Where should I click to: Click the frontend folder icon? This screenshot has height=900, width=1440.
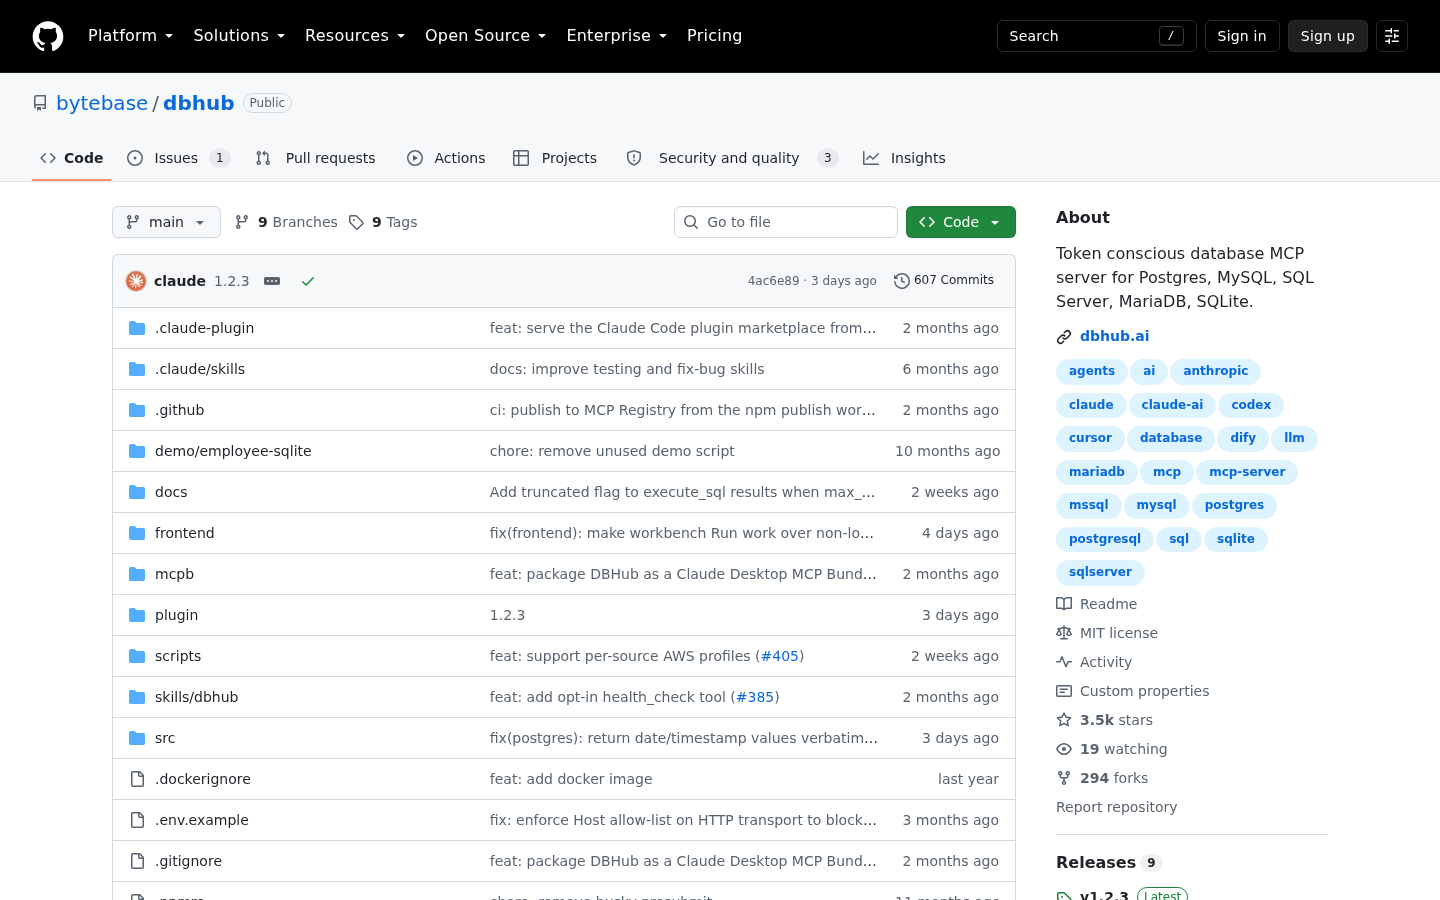pos(137,533)
